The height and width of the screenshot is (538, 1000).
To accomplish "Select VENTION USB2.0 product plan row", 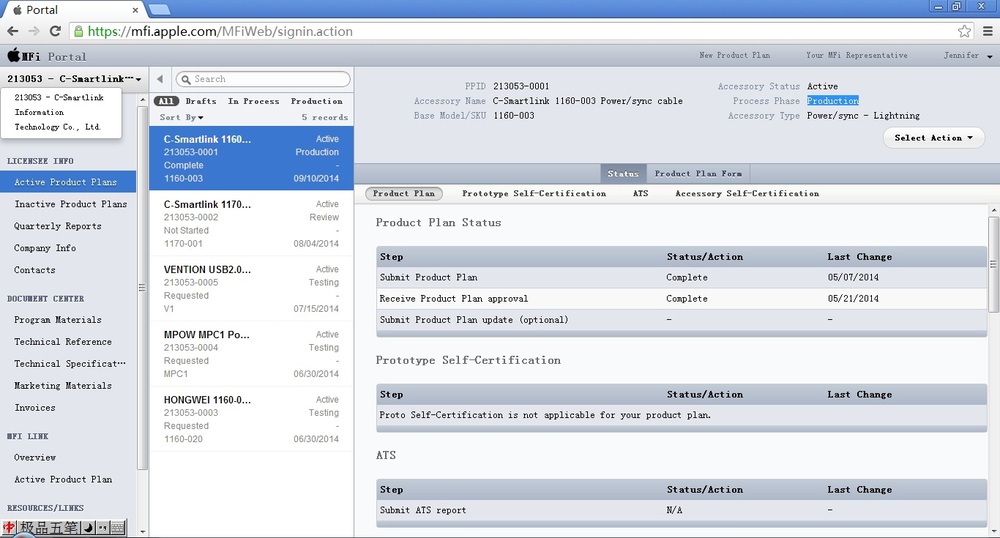I will pyautogui.click(x=251, y=288).
